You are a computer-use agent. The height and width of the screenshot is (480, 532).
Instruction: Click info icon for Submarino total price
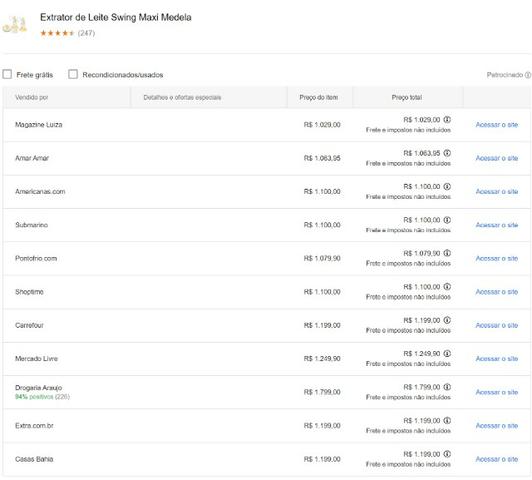click(447, 220)
